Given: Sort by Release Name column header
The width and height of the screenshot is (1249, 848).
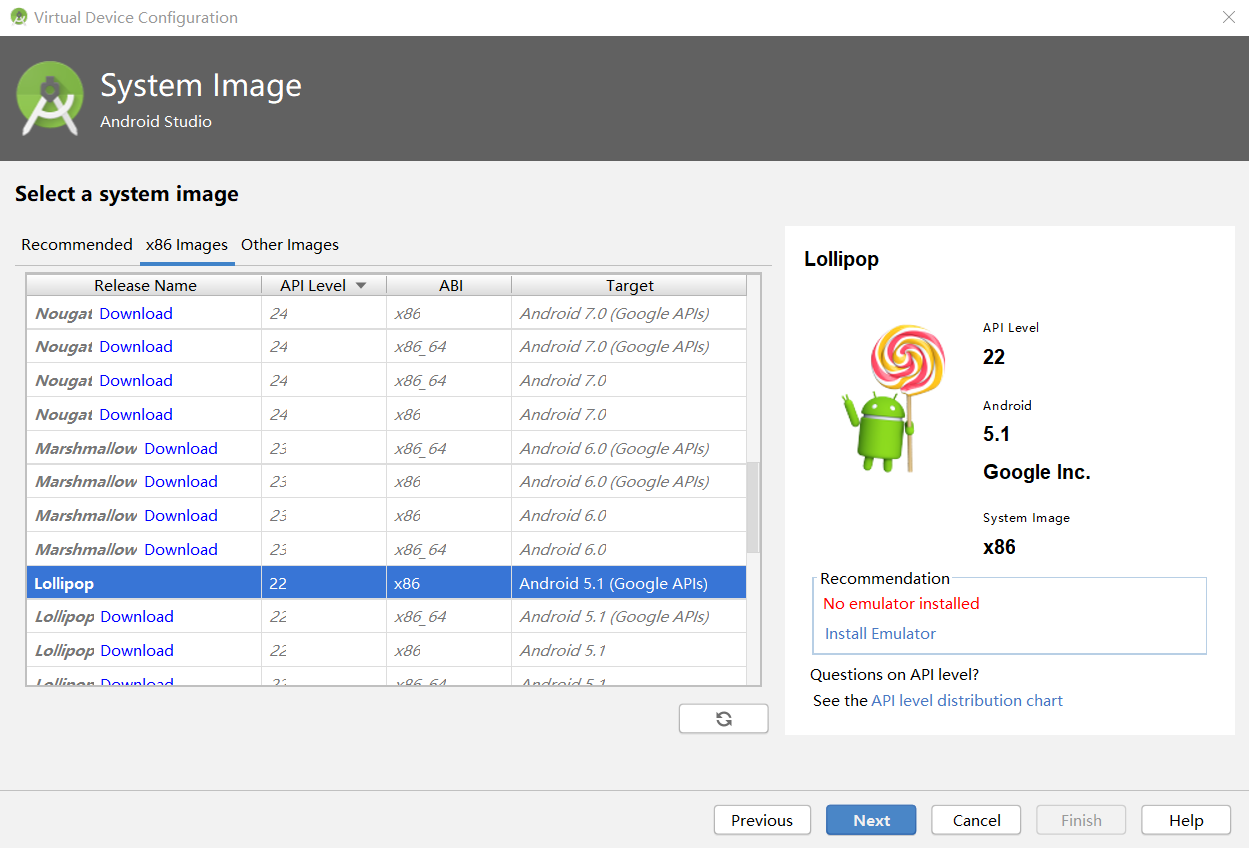Looking at the screenshot, I should coord(145,285).
